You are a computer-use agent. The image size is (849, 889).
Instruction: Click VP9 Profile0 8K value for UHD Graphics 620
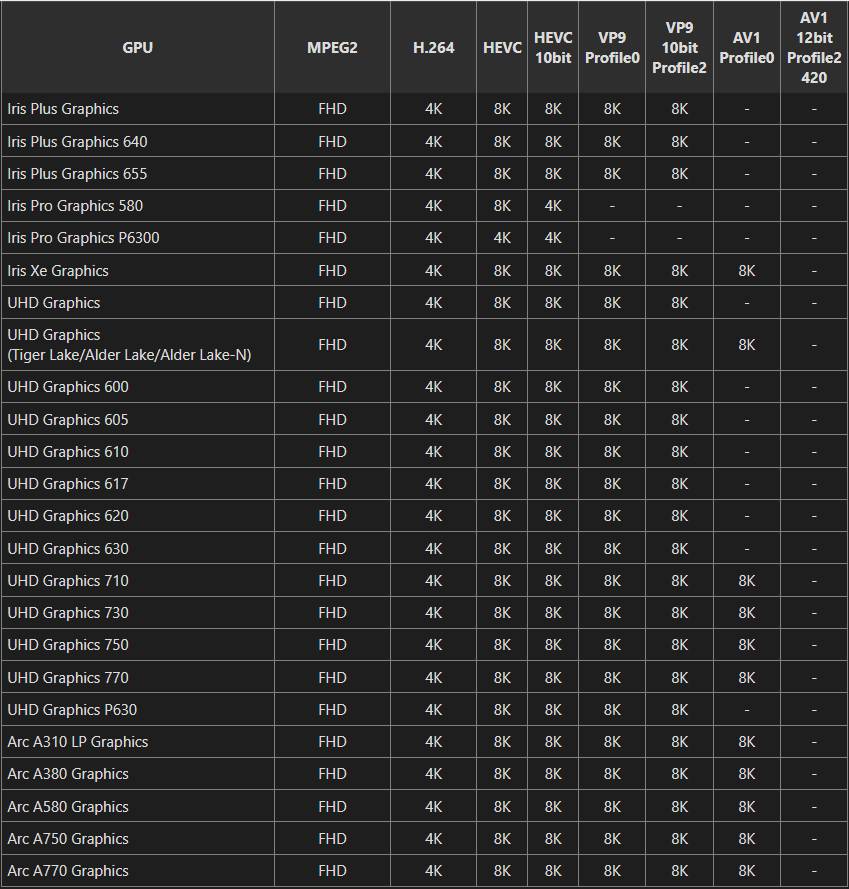click(612, 516)
